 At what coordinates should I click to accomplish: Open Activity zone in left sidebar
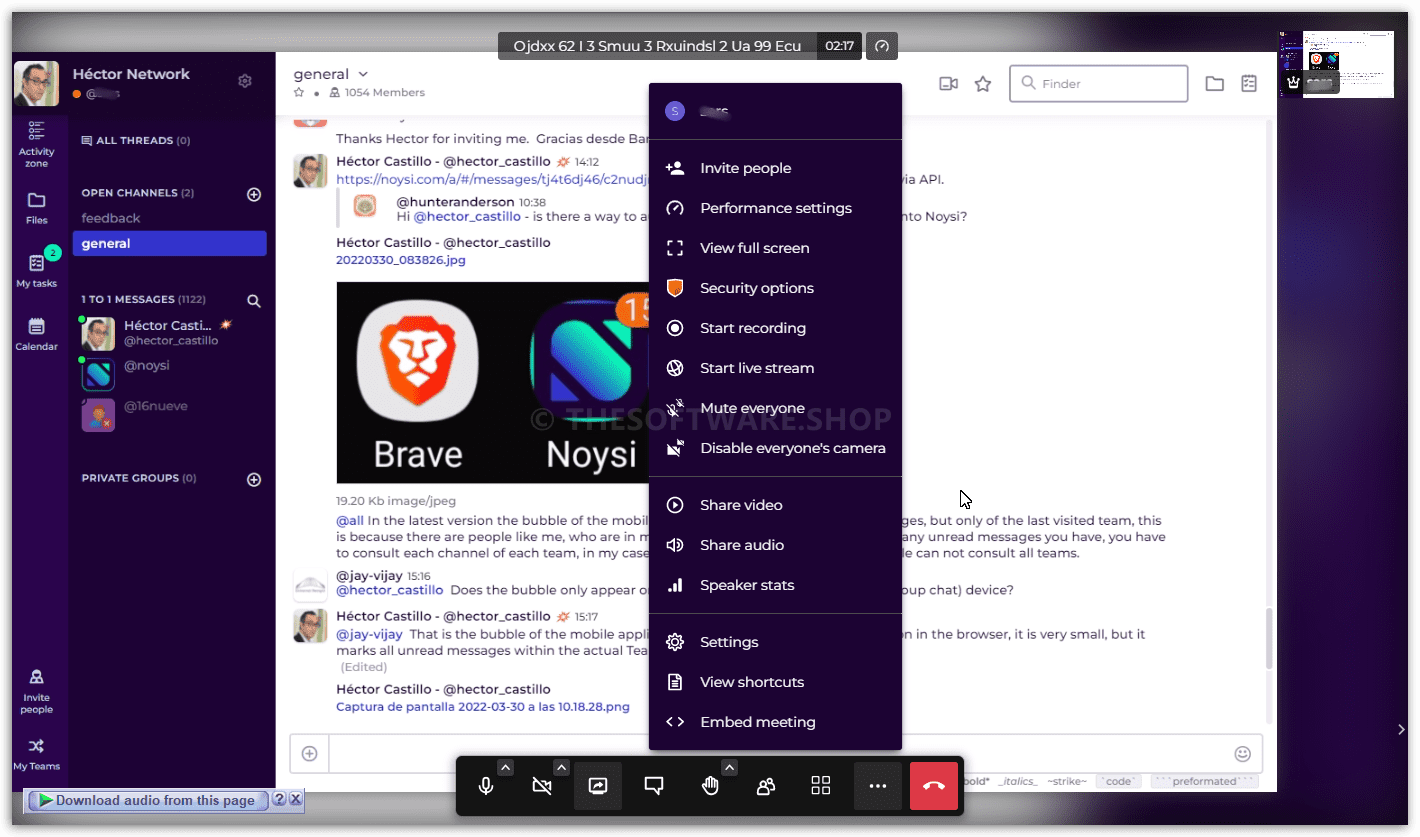(37, 144)
